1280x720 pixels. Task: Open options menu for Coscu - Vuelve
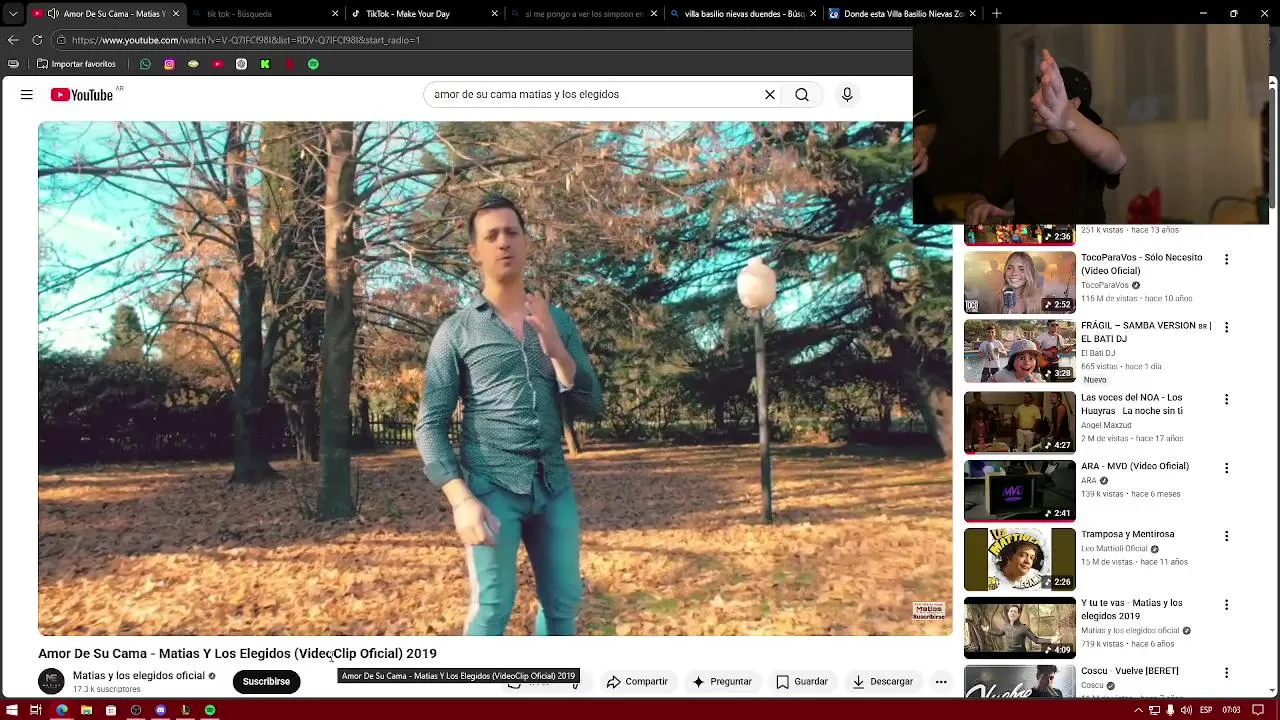pos(1226,673)
